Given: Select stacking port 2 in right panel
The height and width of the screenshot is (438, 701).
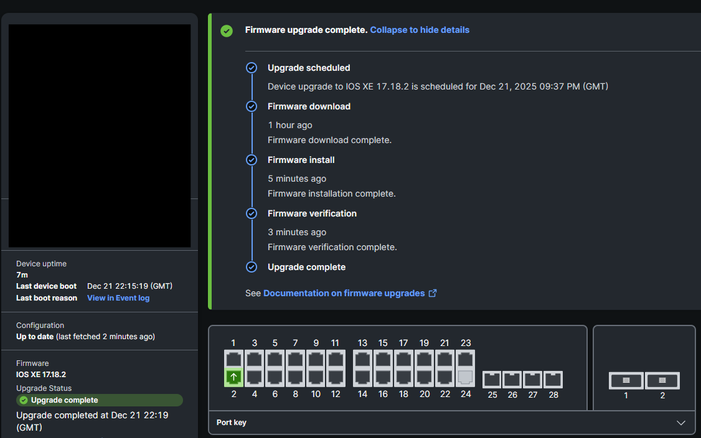Looking at the screenshot, I should [662, 380].
